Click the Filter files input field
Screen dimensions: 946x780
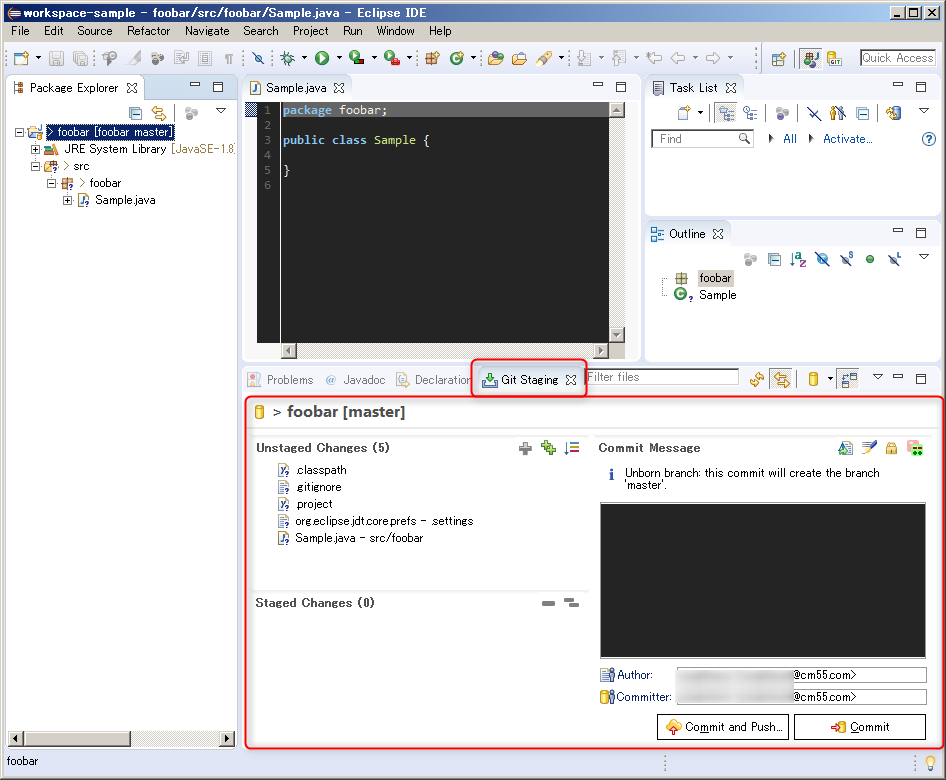tap(663, 377)
